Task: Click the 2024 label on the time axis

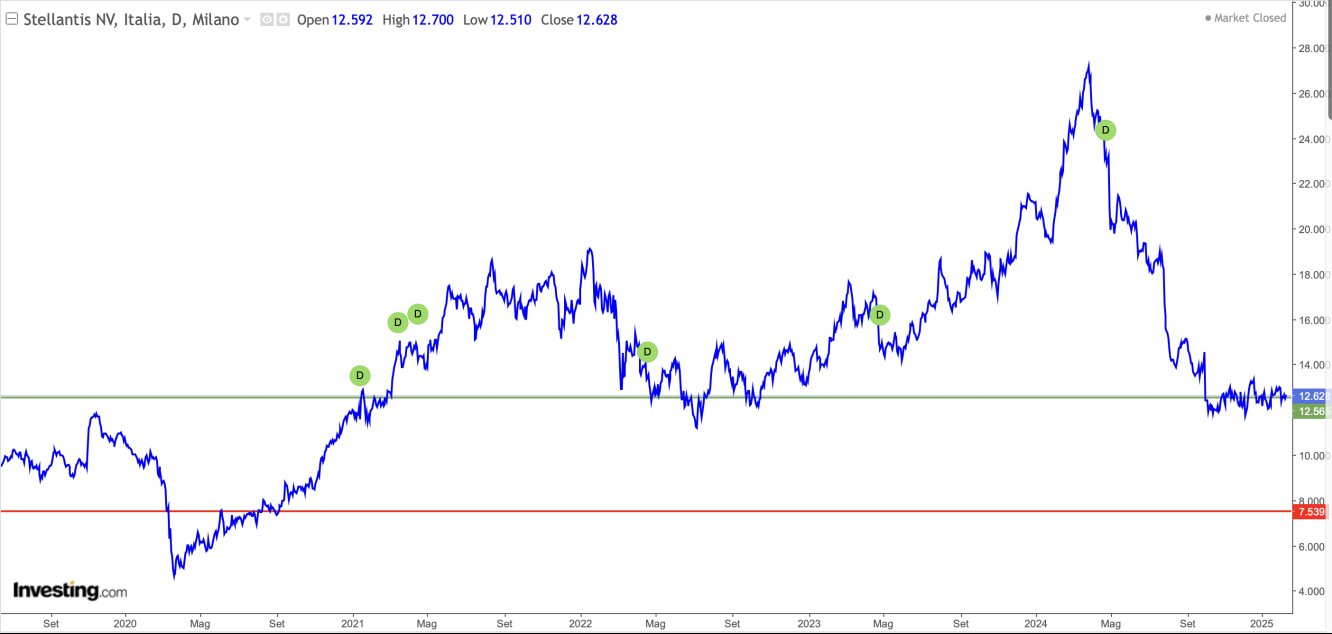Action: point(1035,622)
